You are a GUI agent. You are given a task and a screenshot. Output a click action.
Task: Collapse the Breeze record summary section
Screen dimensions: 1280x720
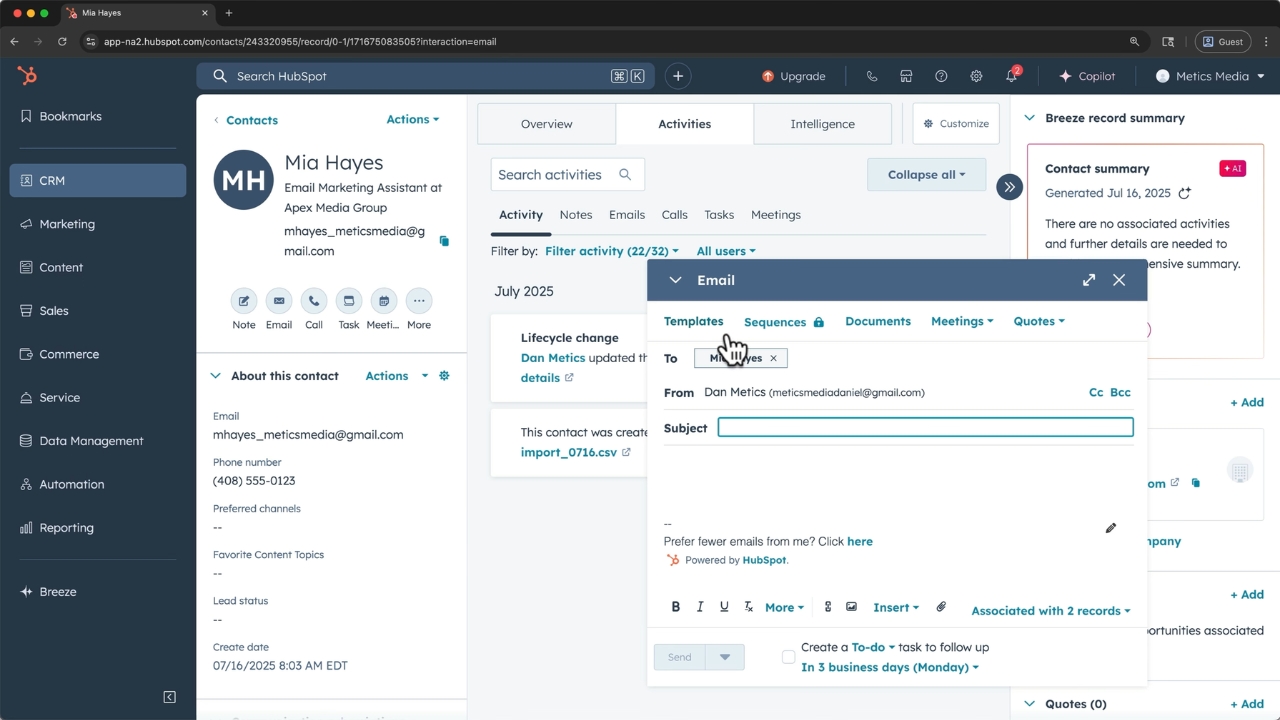click(1029, 118)
